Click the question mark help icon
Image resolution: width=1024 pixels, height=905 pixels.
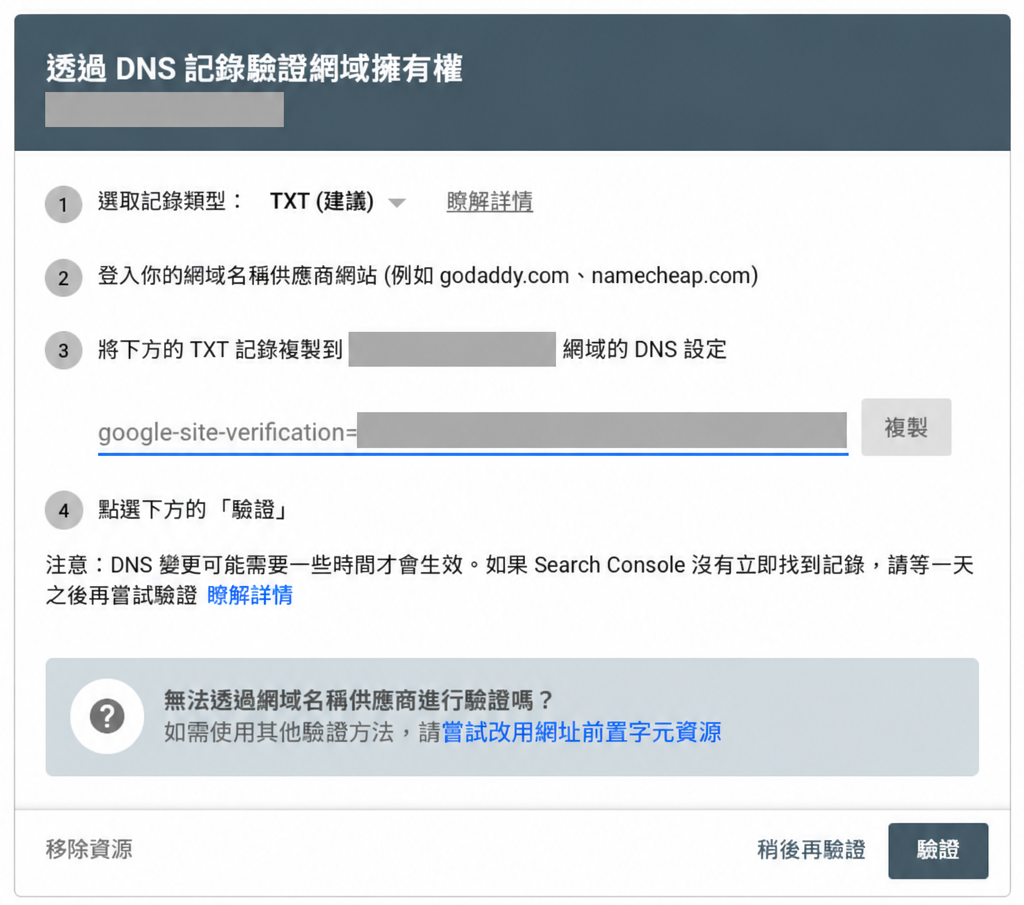click(x=107, y=716)
